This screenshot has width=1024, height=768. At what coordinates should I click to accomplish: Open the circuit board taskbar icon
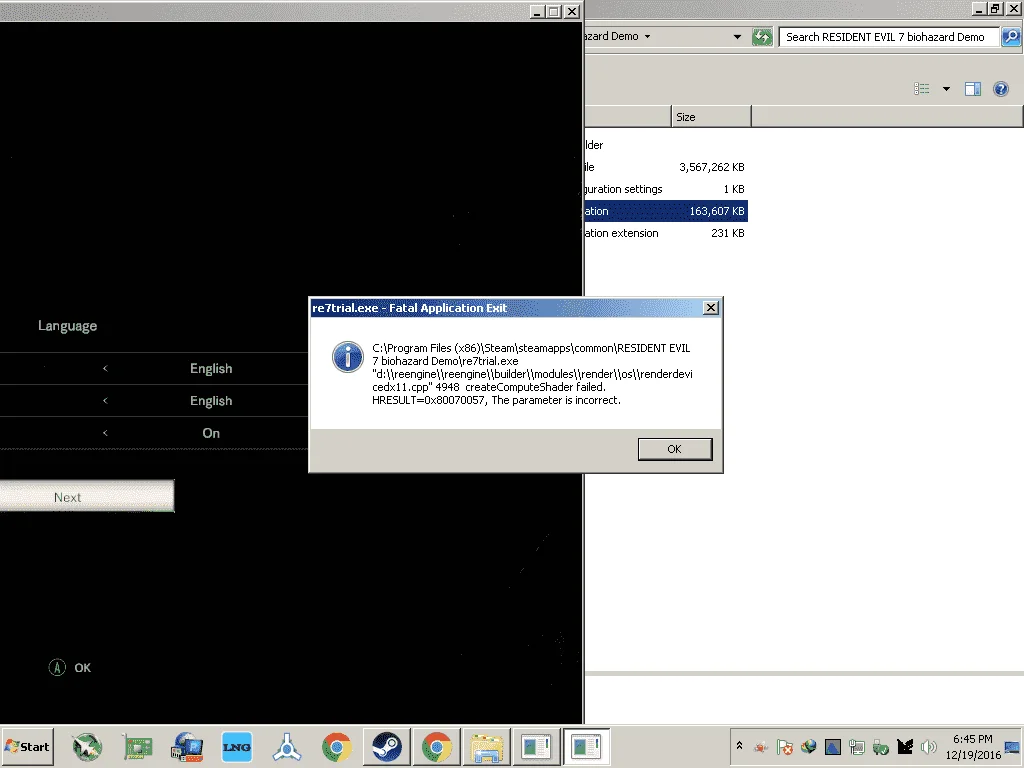click(137, 747)
